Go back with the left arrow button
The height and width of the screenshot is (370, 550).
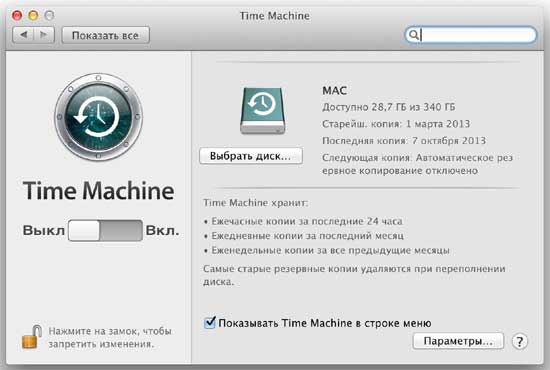tap(23, 35)
